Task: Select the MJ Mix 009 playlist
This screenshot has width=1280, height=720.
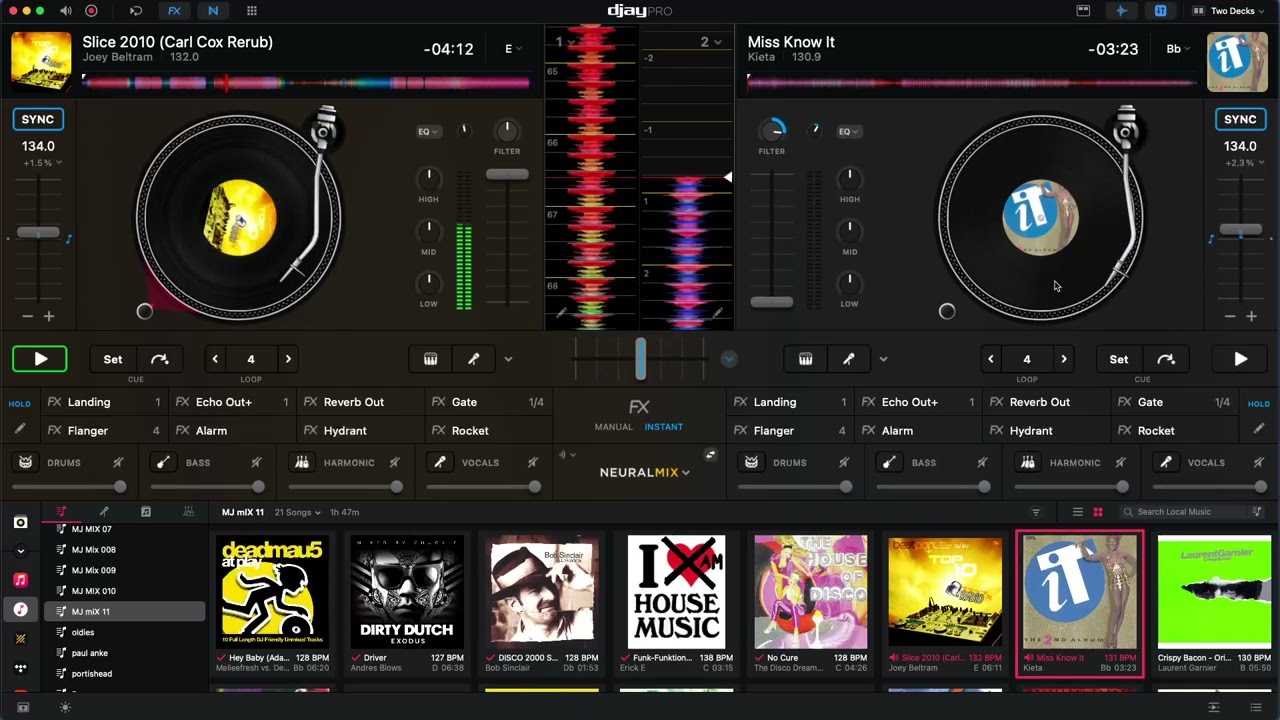Action: point(124,570)
